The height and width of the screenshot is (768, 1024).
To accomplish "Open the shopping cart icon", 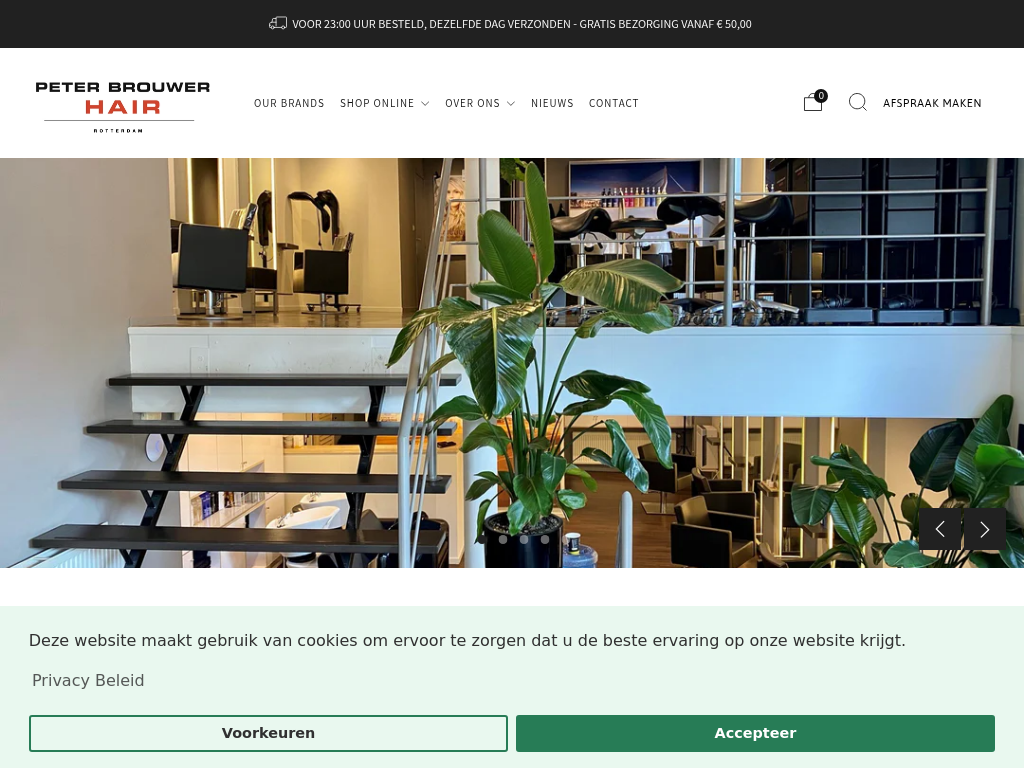I will (812, 103).
